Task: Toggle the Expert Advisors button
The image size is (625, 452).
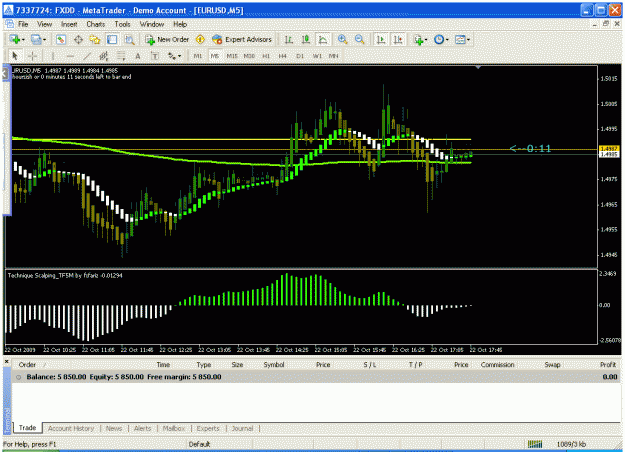Action: point(242,39)
